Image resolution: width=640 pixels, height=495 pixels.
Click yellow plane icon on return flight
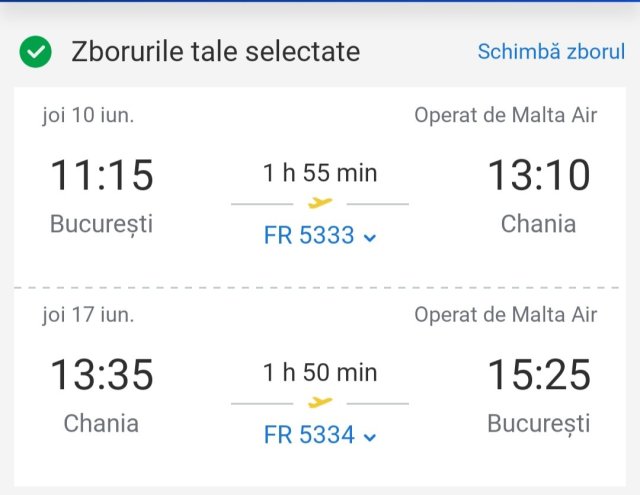320,403
